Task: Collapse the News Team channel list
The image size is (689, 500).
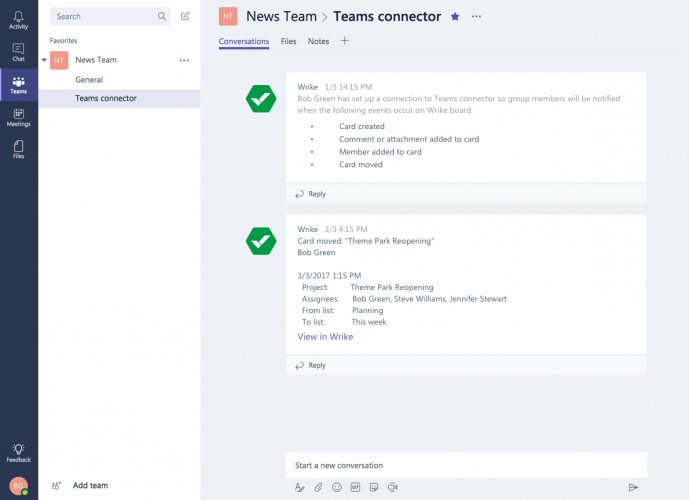Action: pos(44,60)
